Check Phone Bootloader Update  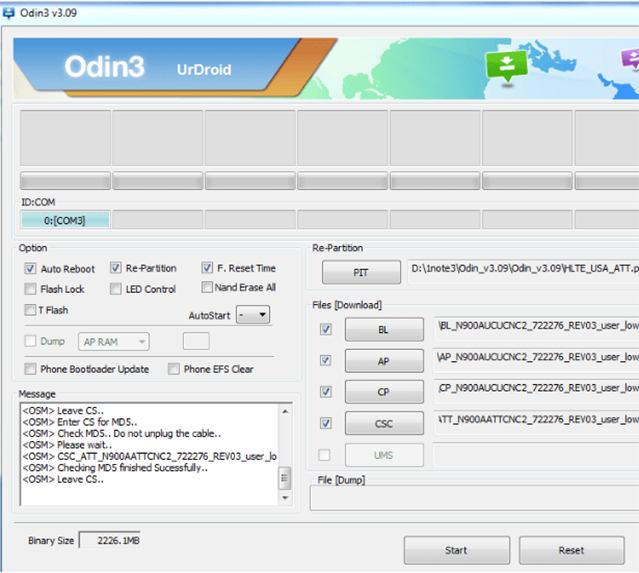coord(30,369)
